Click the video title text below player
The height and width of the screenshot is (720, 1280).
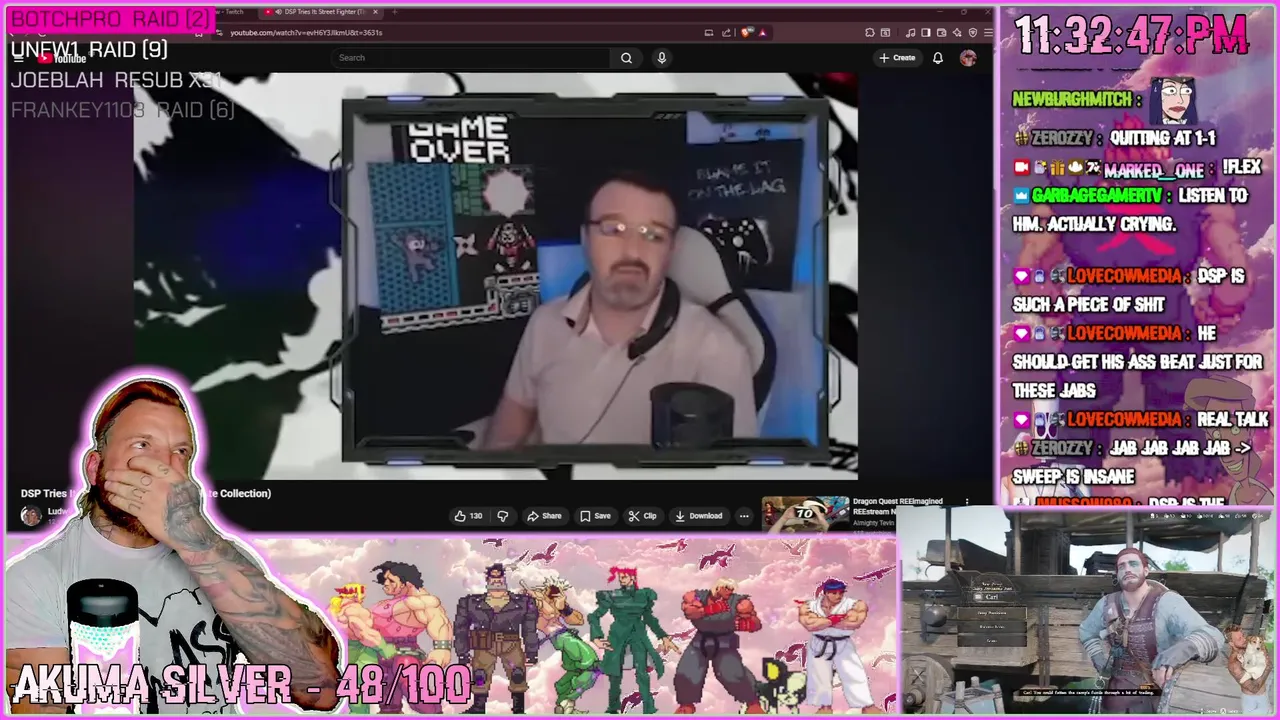coord(146,493)
